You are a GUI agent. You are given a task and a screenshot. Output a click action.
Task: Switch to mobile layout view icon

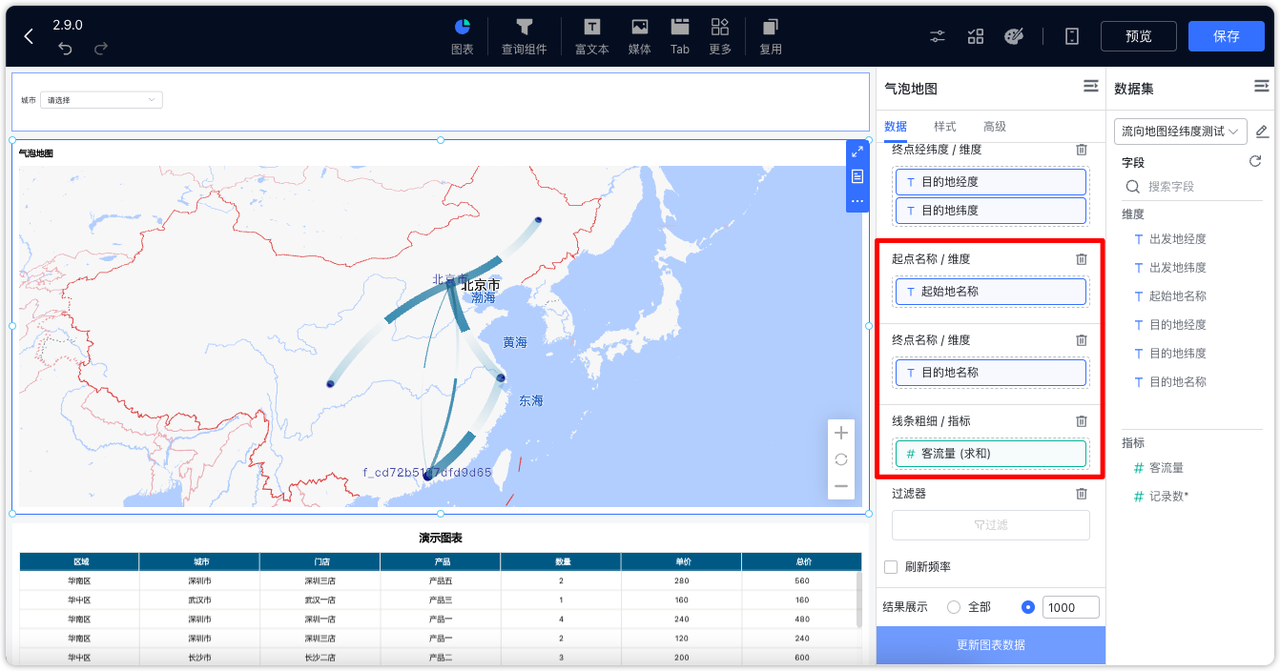pos(1071,35)
